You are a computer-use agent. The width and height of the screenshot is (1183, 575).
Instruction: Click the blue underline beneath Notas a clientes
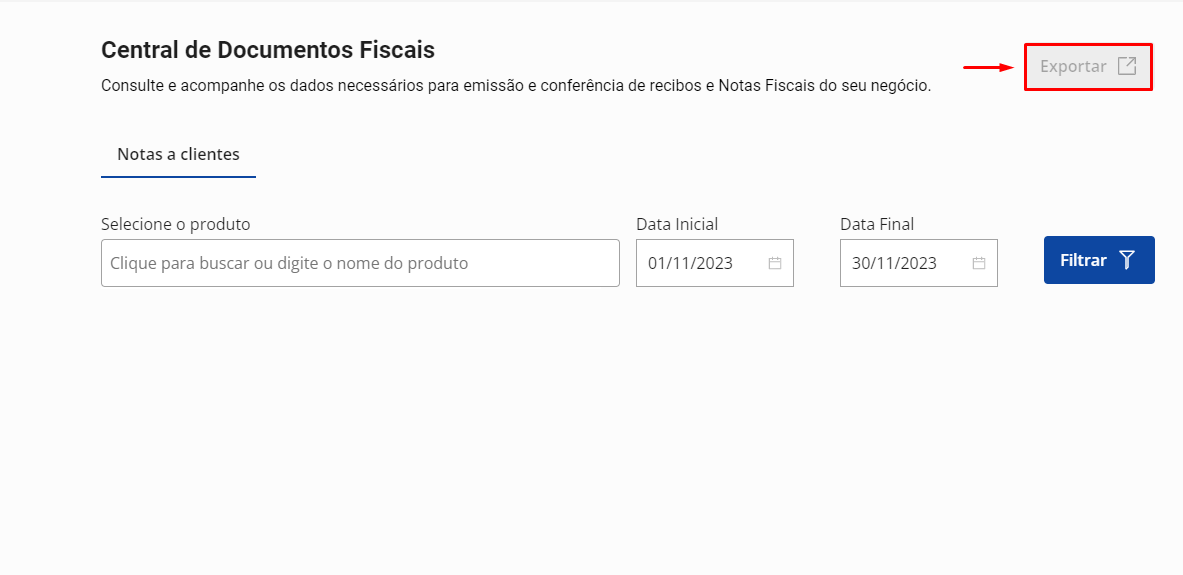[x=178, y=177]
